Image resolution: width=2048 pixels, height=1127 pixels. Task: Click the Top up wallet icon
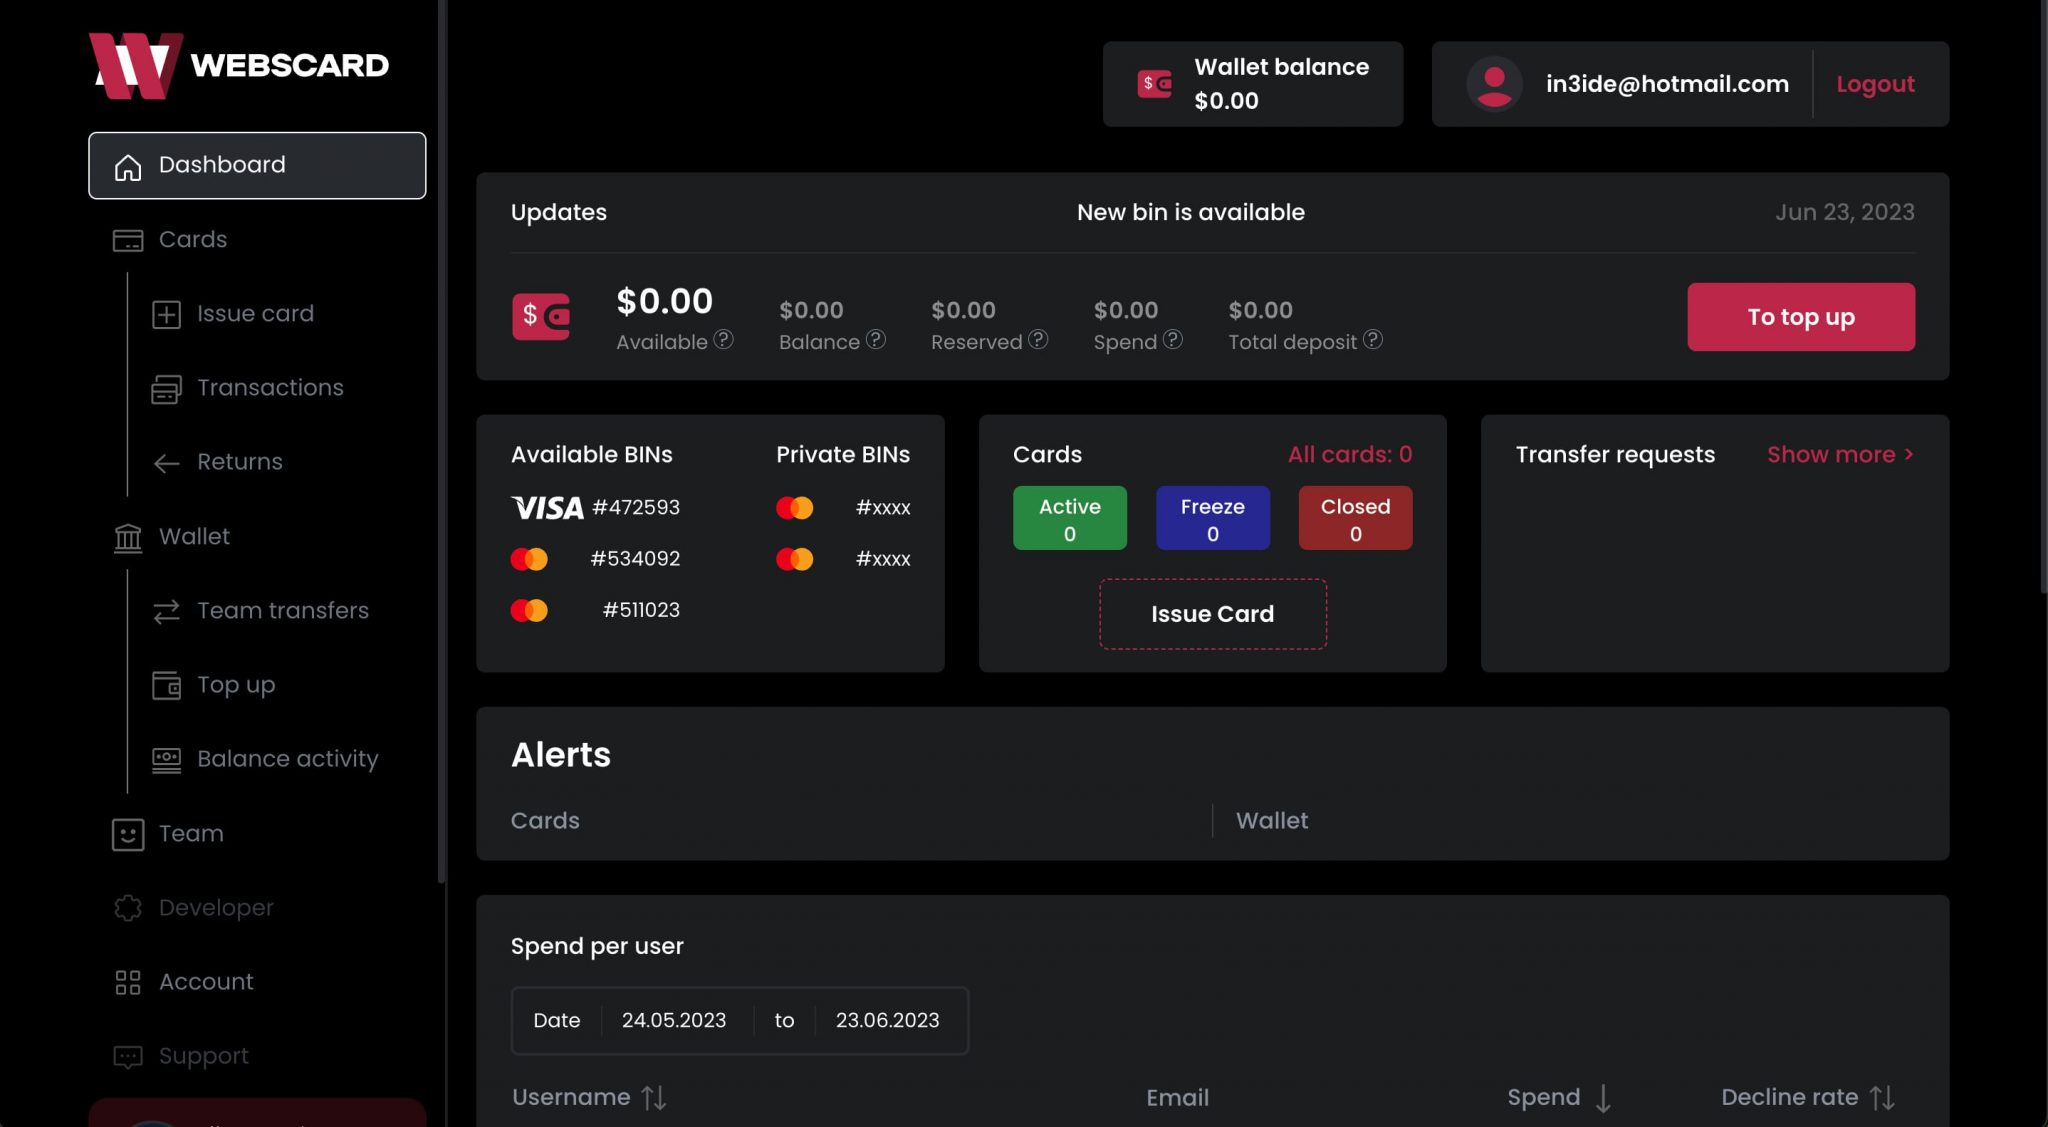click(166, 686)
